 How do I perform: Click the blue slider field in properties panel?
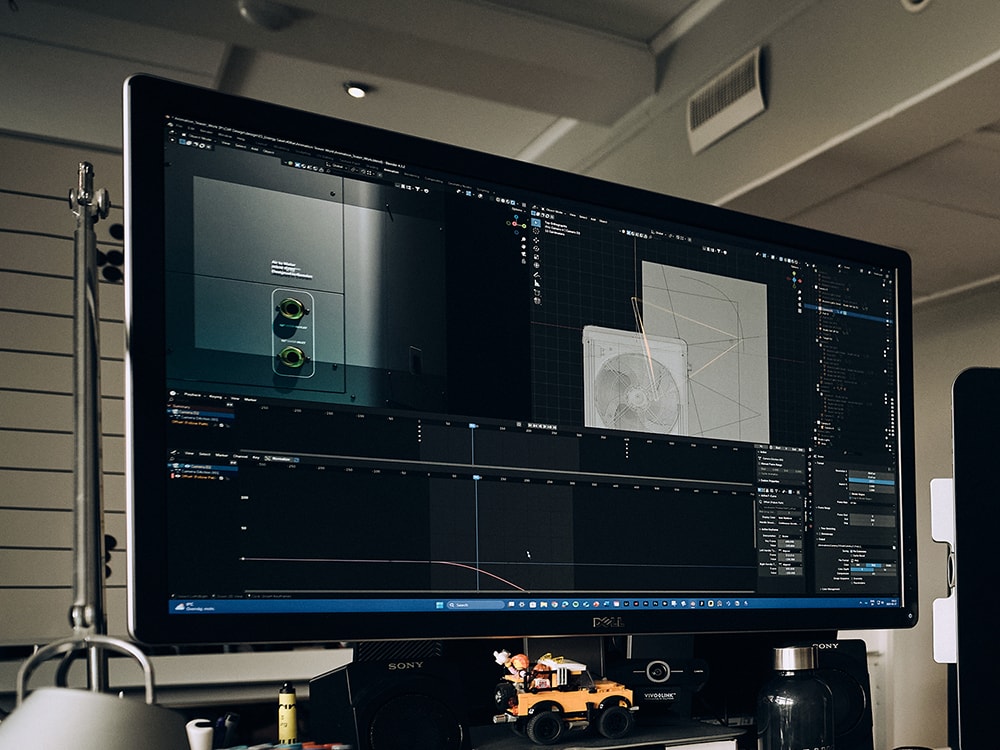872,482
